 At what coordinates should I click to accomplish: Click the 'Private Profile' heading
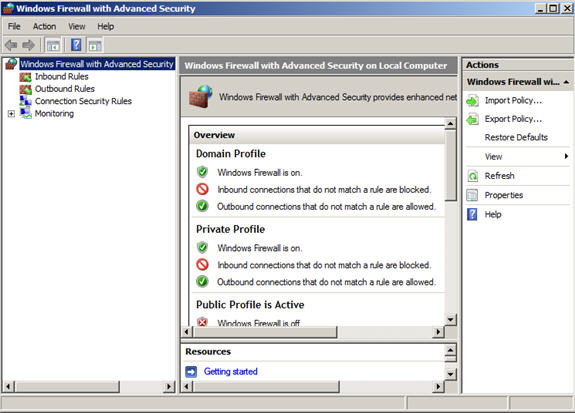pyautogui.click(x=230, y=229)
